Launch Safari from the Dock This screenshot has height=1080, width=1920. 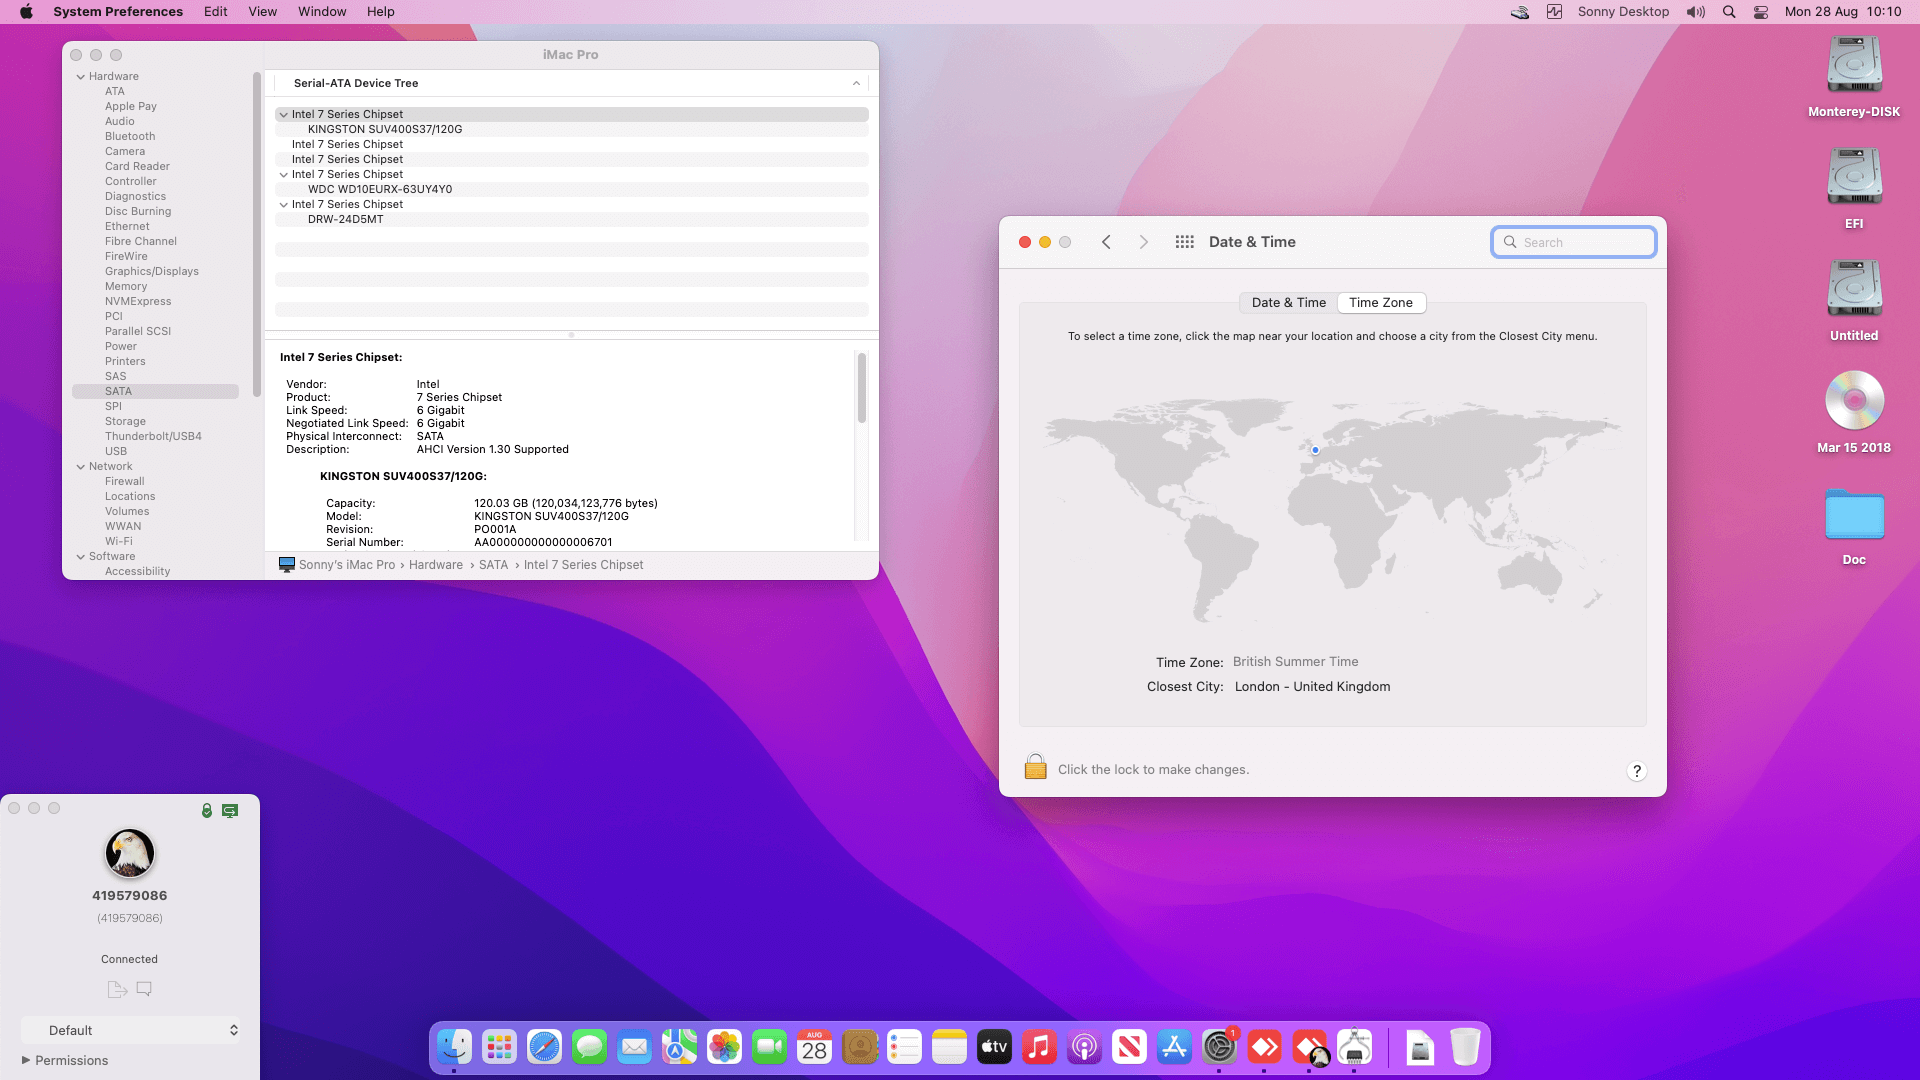tap(544, 1047)
